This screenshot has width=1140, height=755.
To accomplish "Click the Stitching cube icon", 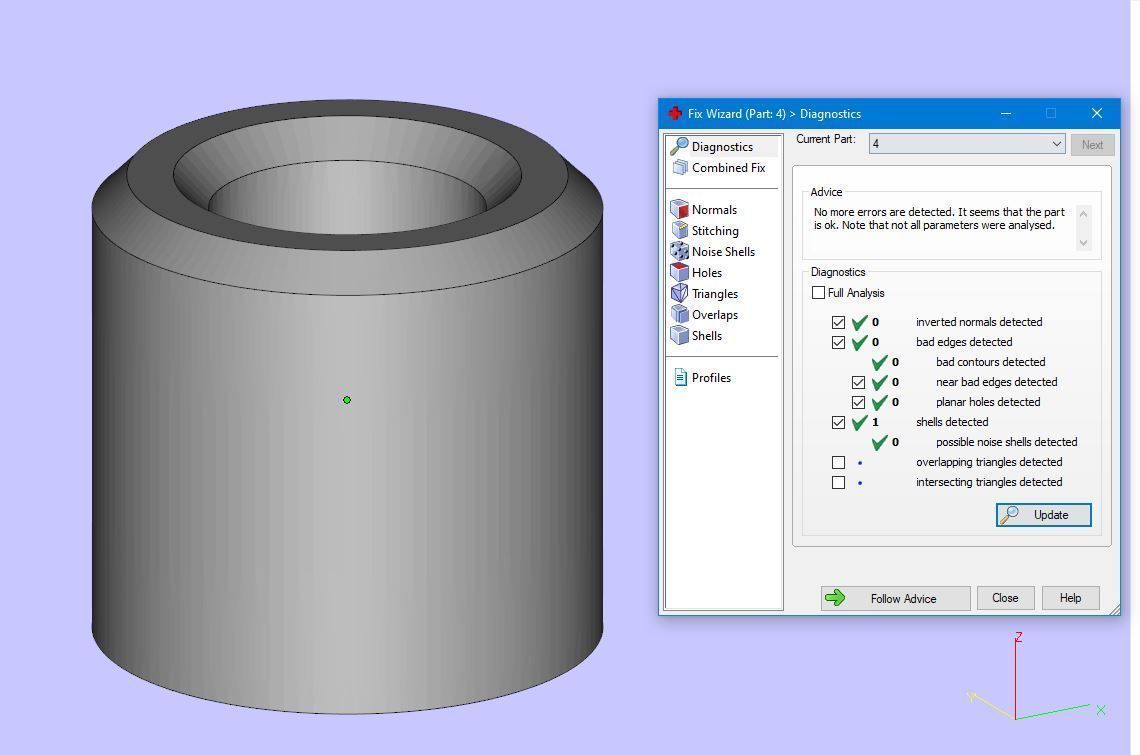I will coord(680,231).
